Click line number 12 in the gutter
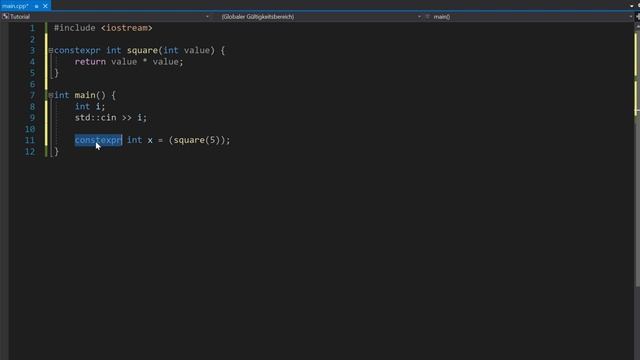This screenshot has height=360, width=640. 30,151
